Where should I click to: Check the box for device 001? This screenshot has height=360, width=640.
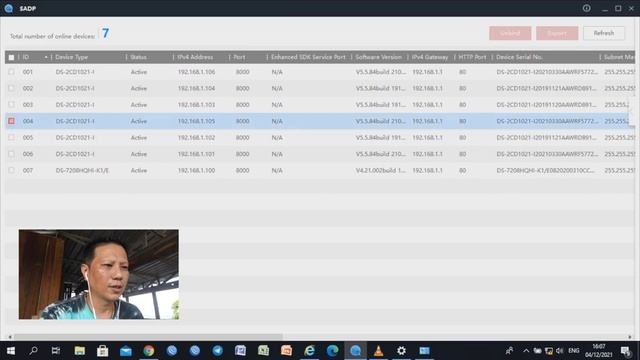pos(11,72)
